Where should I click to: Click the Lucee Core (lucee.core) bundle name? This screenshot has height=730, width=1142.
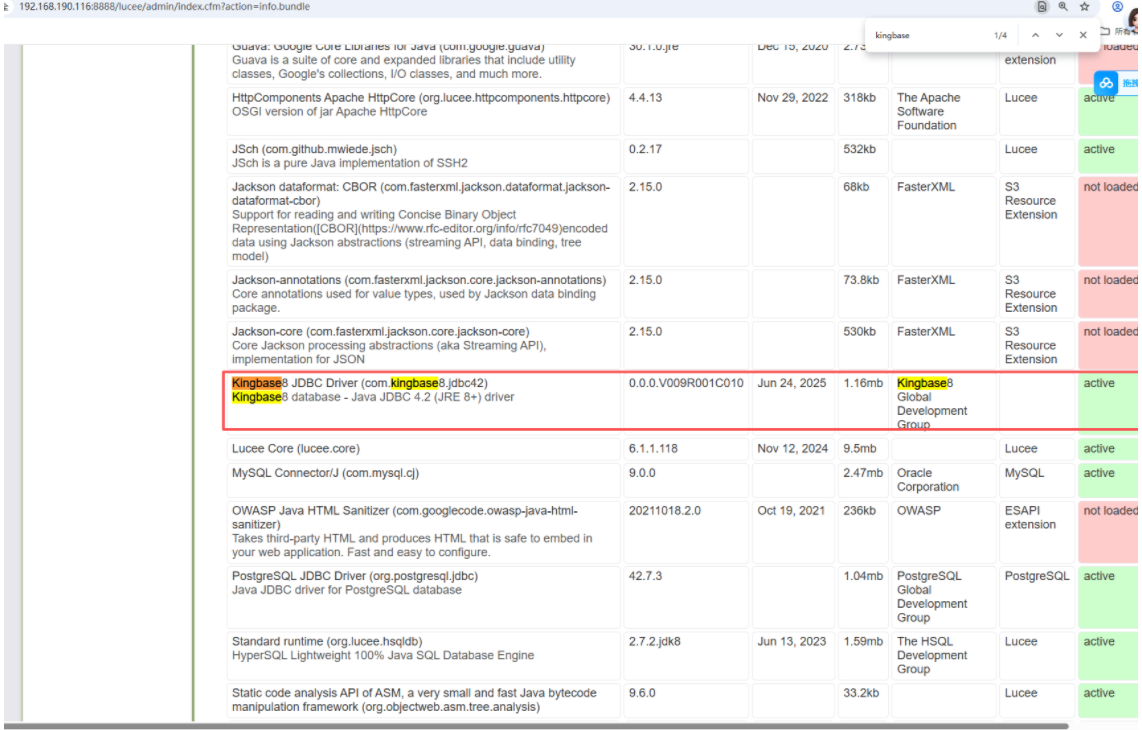[295, 449]
